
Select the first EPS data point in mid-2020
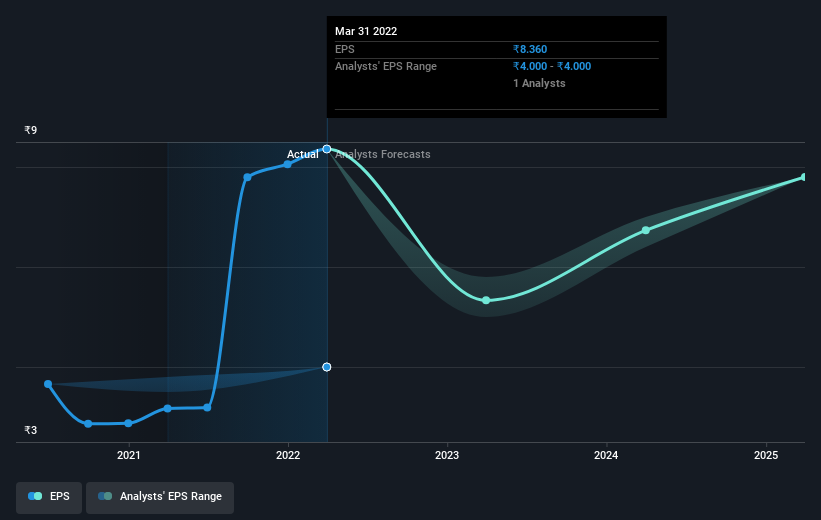pos(48,384)
